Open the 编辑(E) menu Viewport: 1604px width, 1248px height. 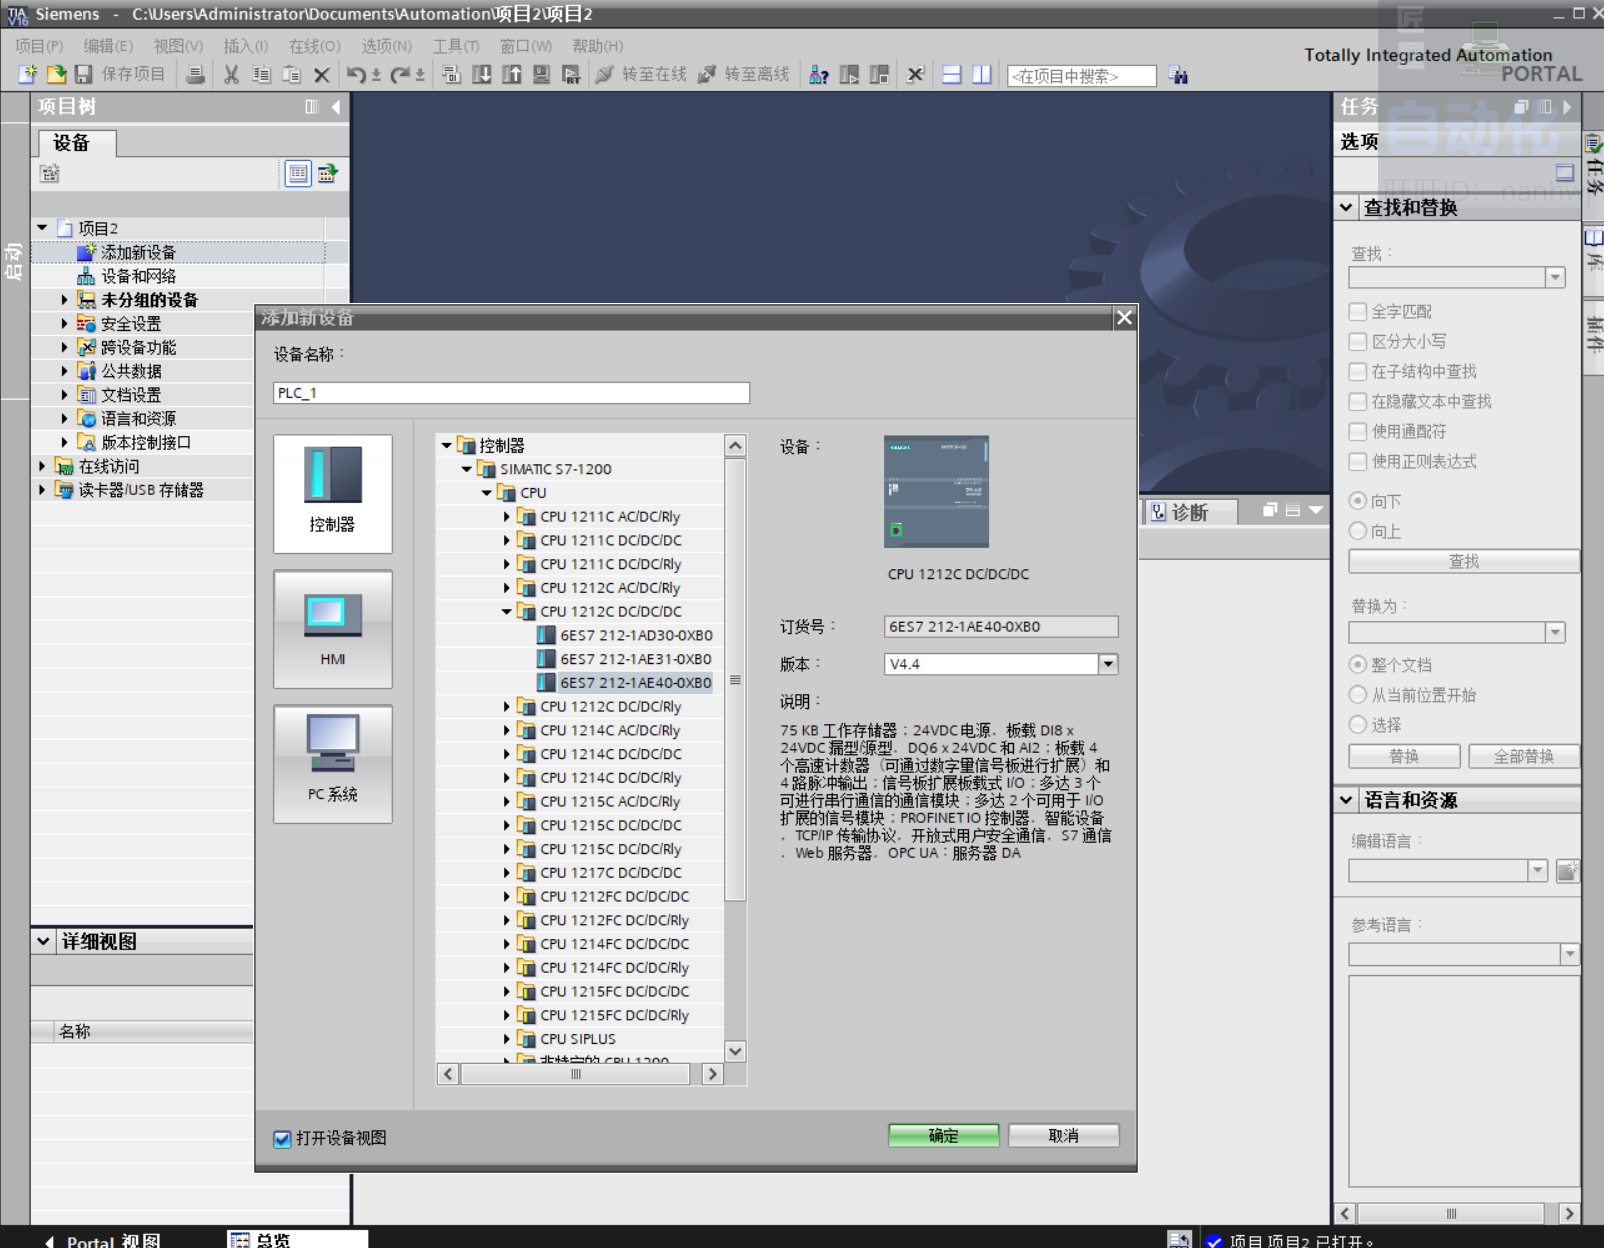[108, 46]
